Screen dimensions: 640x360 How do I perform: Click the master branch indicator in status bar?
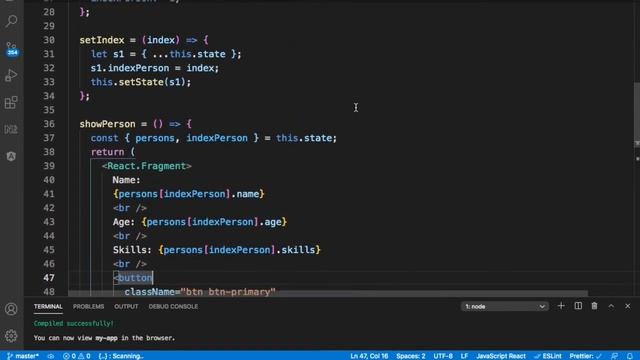point(23,356)
